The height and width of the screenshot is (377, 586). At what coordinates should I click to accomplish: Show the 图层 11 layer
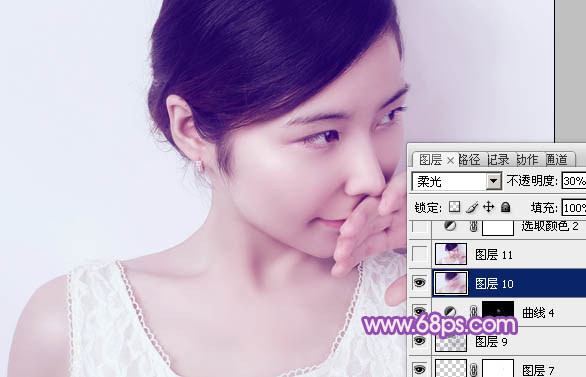click(x=419, y=254)
